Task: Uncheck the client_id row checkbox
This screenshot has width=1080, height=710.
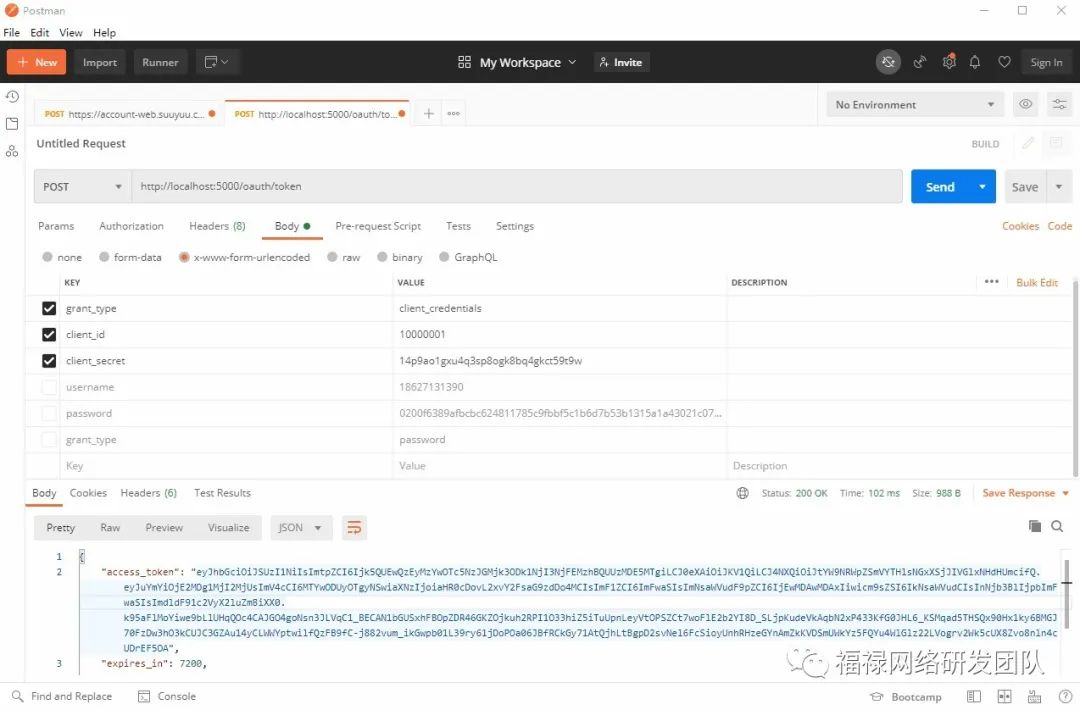Action: (x=49, y=335)
